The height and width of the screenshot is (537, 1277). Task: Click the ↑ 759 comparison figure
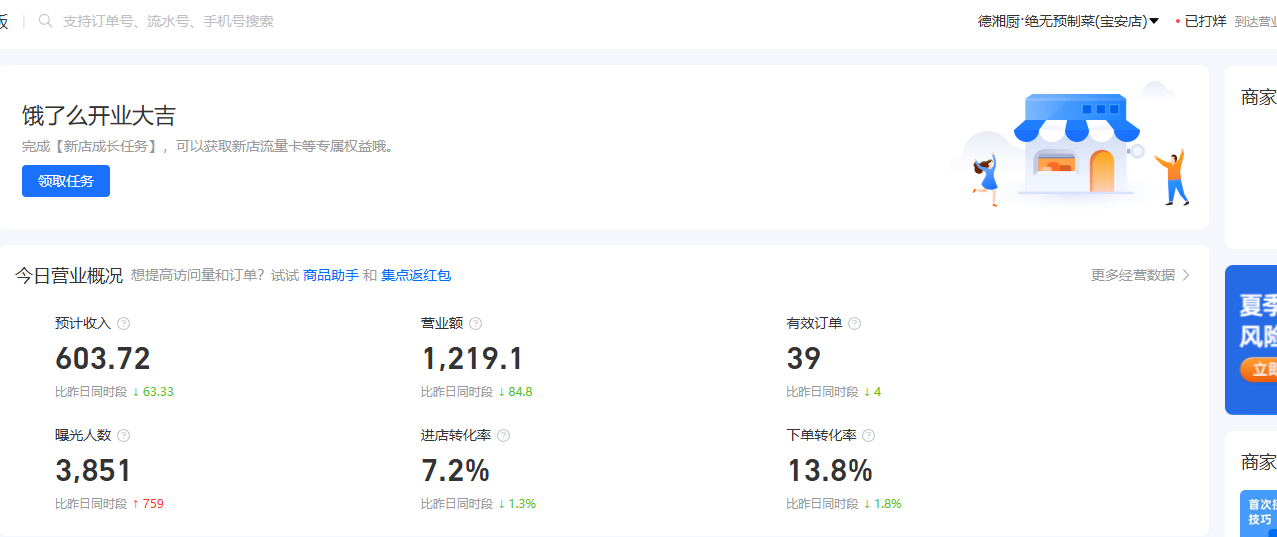click(148, 503)
